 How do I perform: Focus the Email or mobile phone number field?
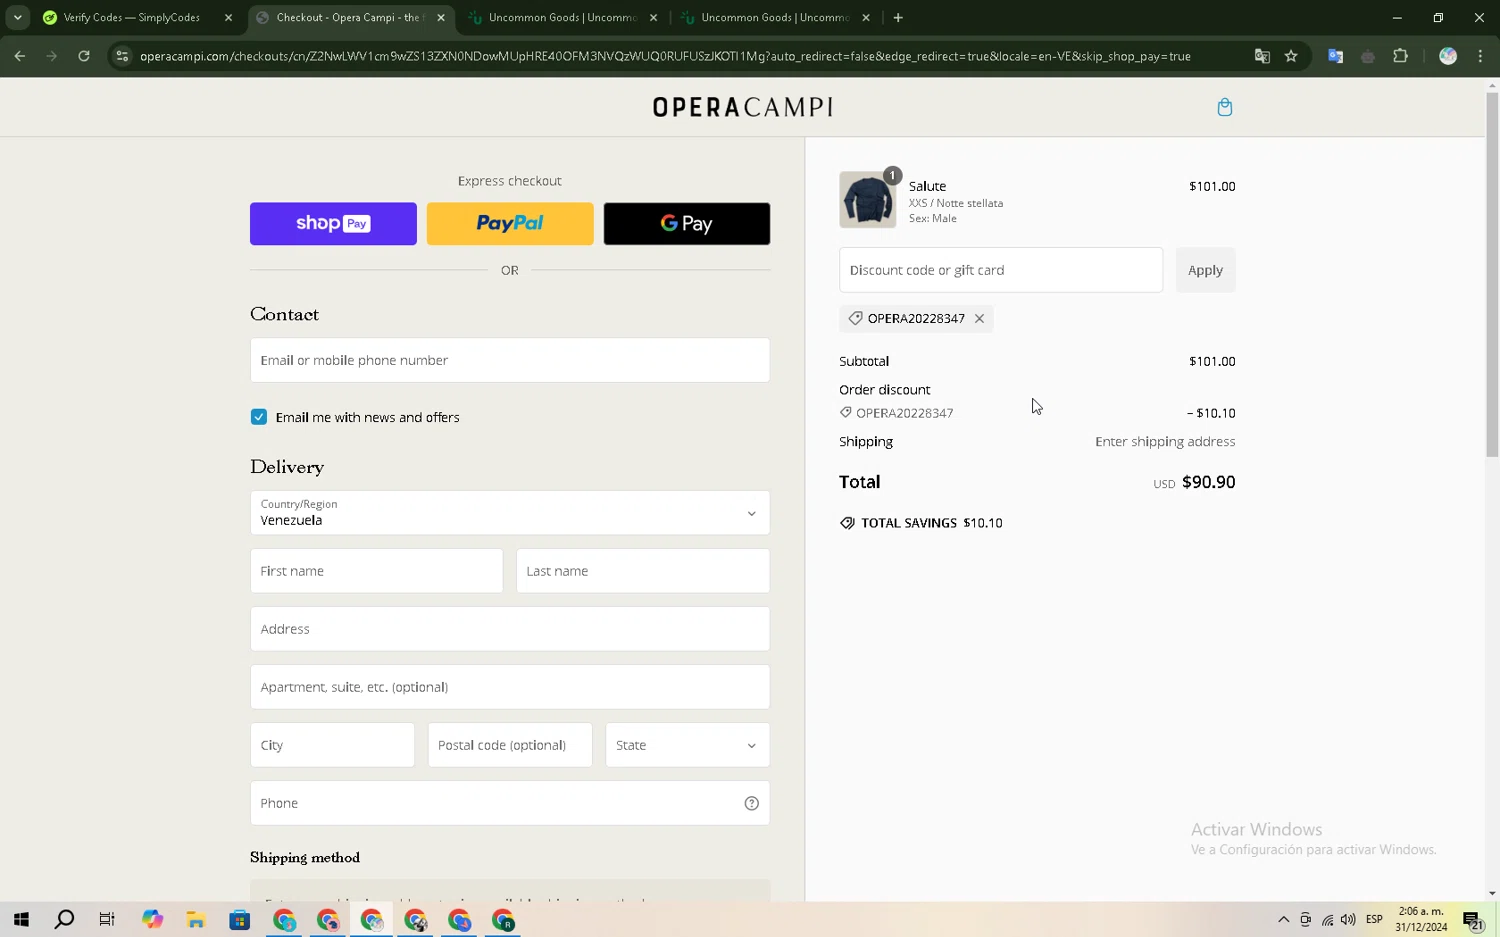tap(510, 360)
